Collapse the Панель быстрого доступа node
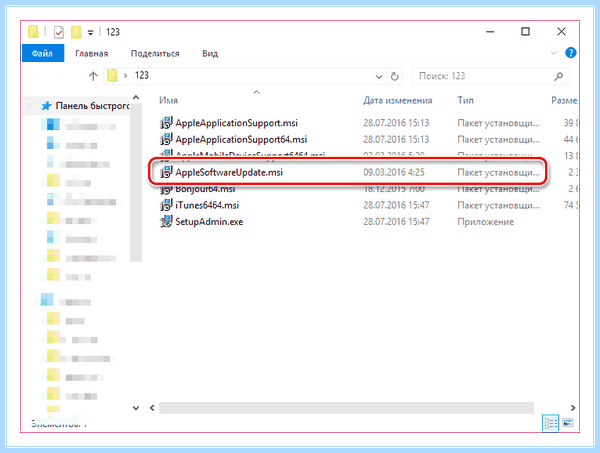 point(29,105)
